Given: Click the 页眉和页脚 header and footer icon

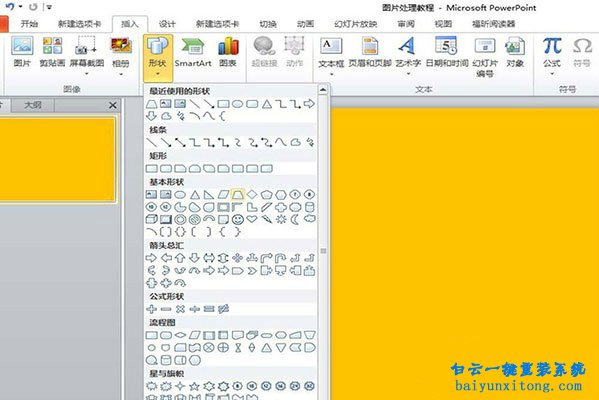Looking at the screenshot, I should coord(370,52).
